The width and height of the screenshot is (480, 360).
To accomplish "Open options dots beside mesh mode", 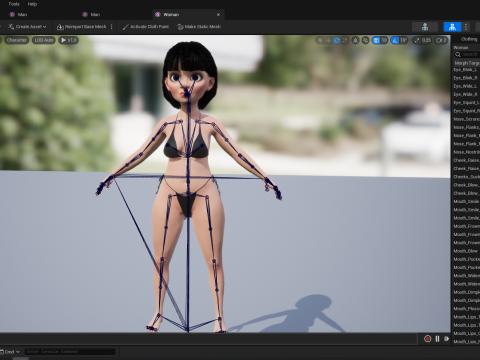I will pos(466,27).
